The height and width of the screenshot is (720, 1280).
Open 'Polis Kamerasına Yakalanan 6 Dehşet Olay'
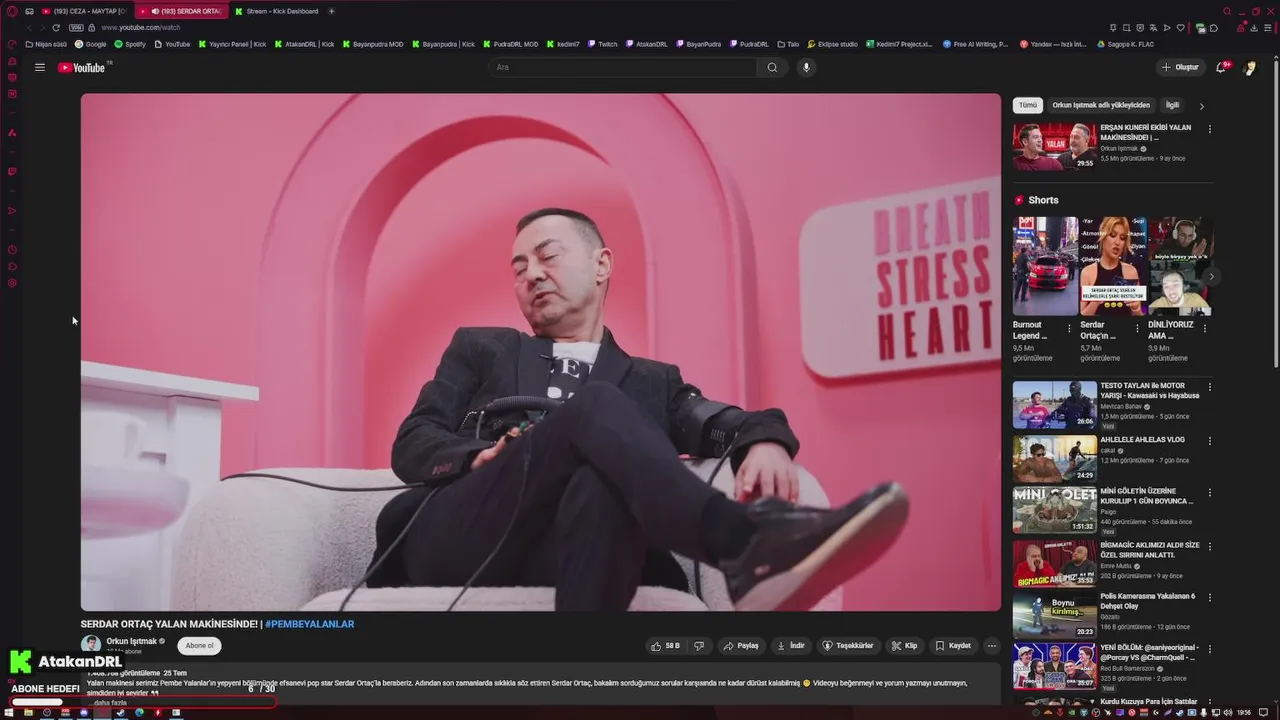pos(1147,601)
